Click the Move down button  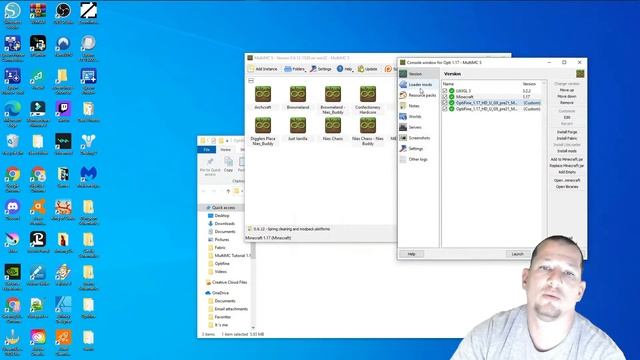567,96
